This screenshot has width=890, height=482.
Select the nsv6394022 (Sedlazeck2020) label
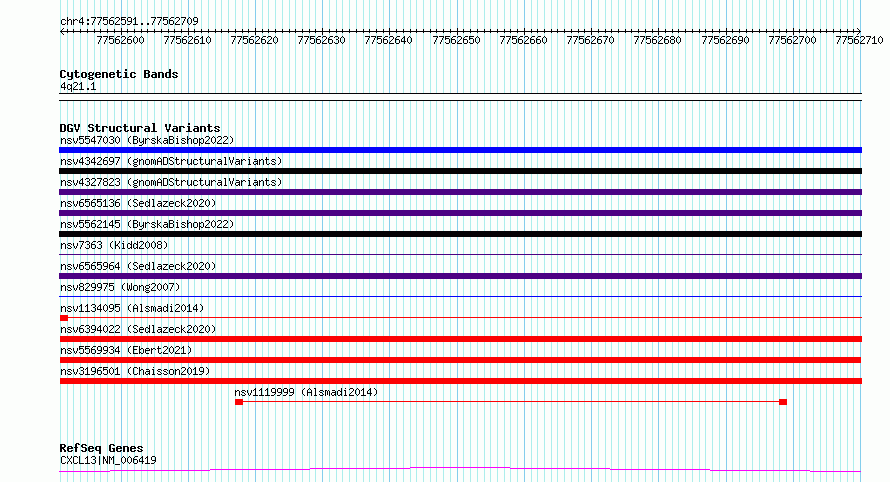[138, 329]
